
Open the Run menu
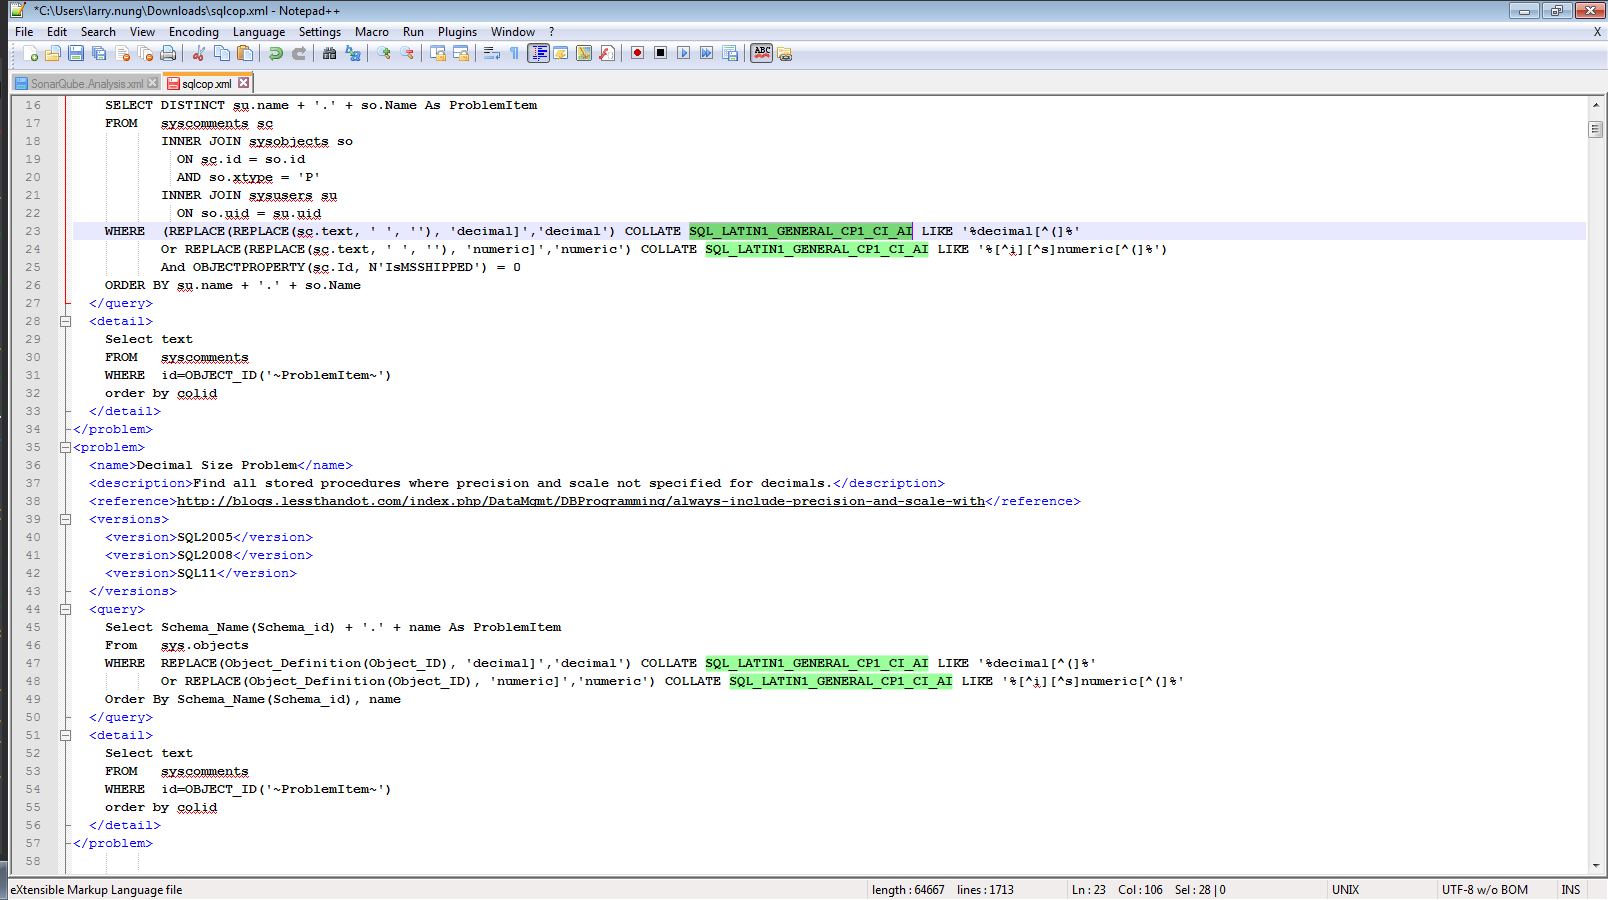pyautogui.click(x=413, y=32)
